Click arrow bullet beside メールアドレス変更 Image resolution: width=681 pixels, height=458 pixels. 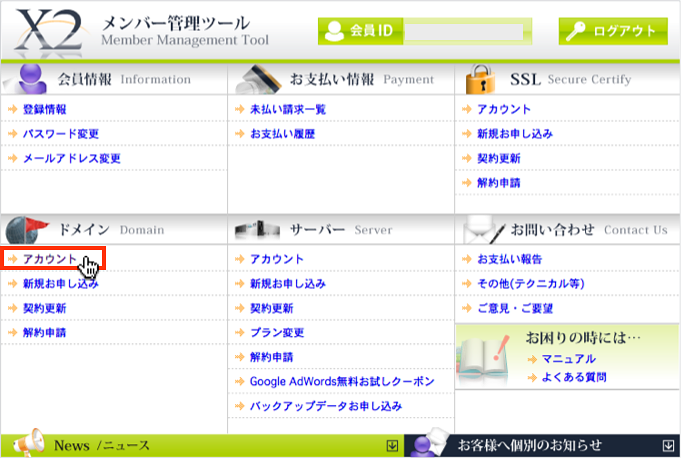pos(13,158)
